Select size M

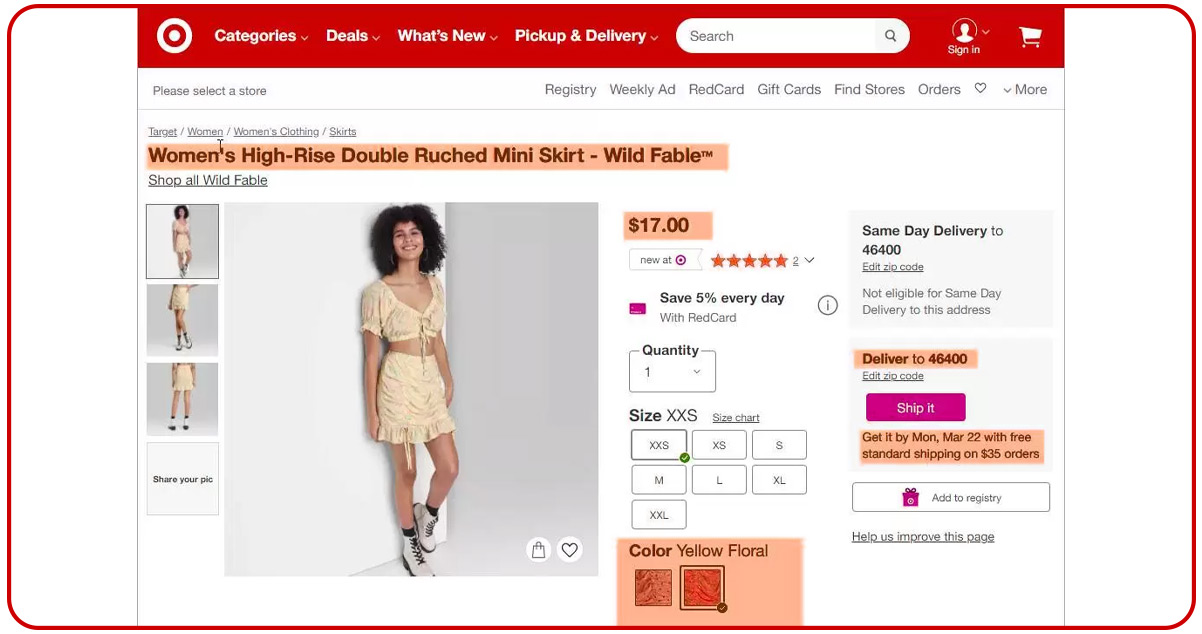click(x=659, y=480)
